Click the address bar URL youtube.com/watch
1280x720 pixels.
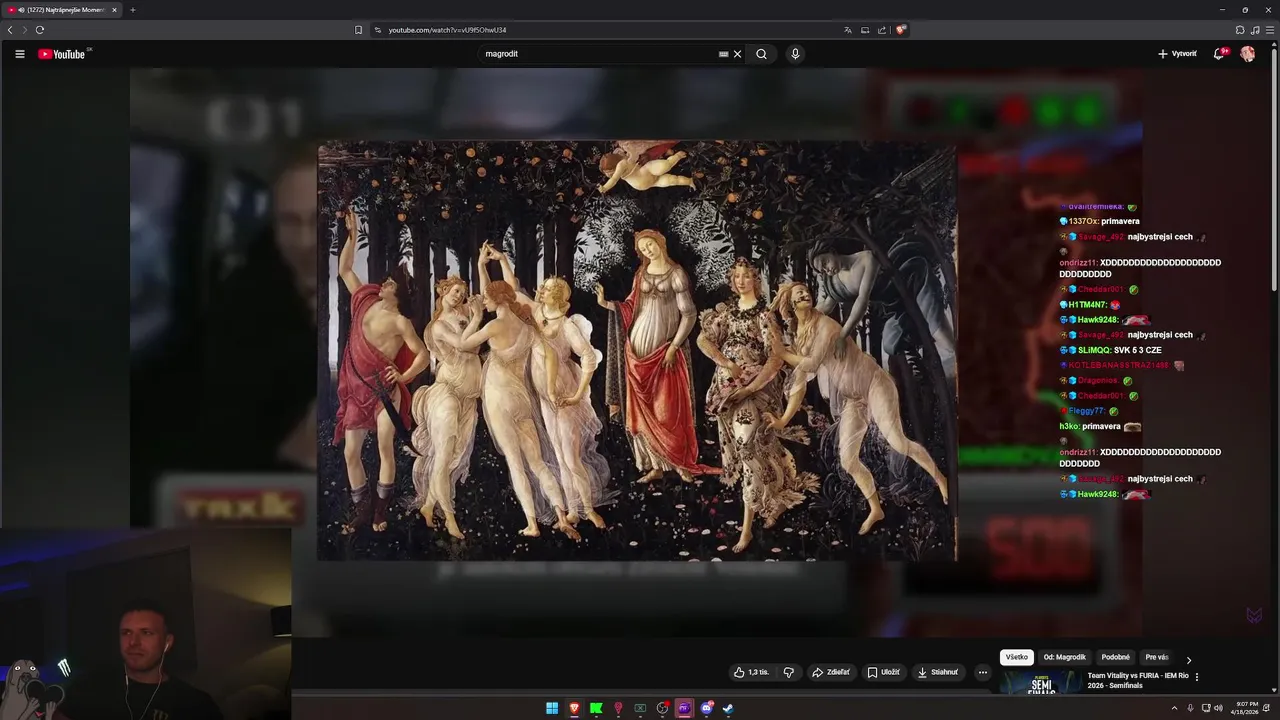(x=447, y=30)
